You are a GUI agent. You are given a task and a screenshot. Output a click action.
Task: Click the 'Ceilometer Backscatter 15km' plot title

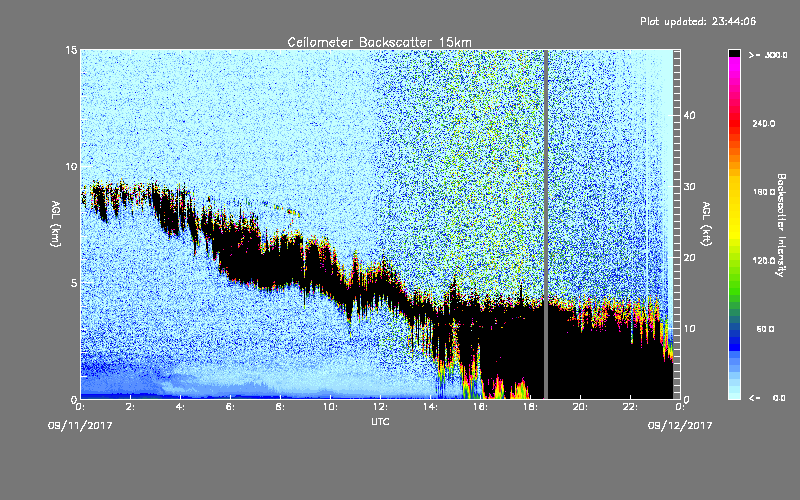[x=379, y=42]
